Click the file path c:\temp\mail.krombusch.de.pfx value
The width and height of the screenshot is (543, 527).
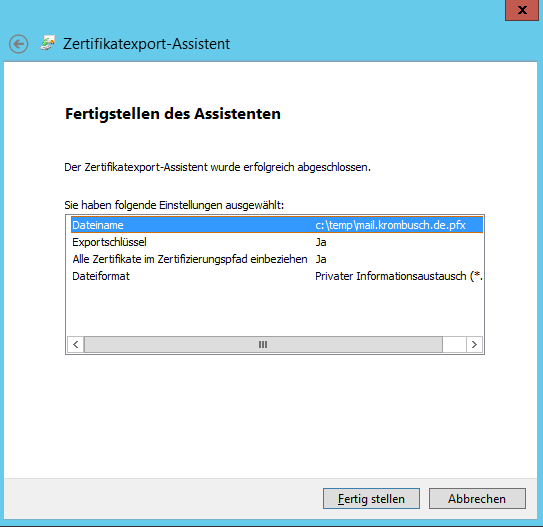[x=390, y=225]
